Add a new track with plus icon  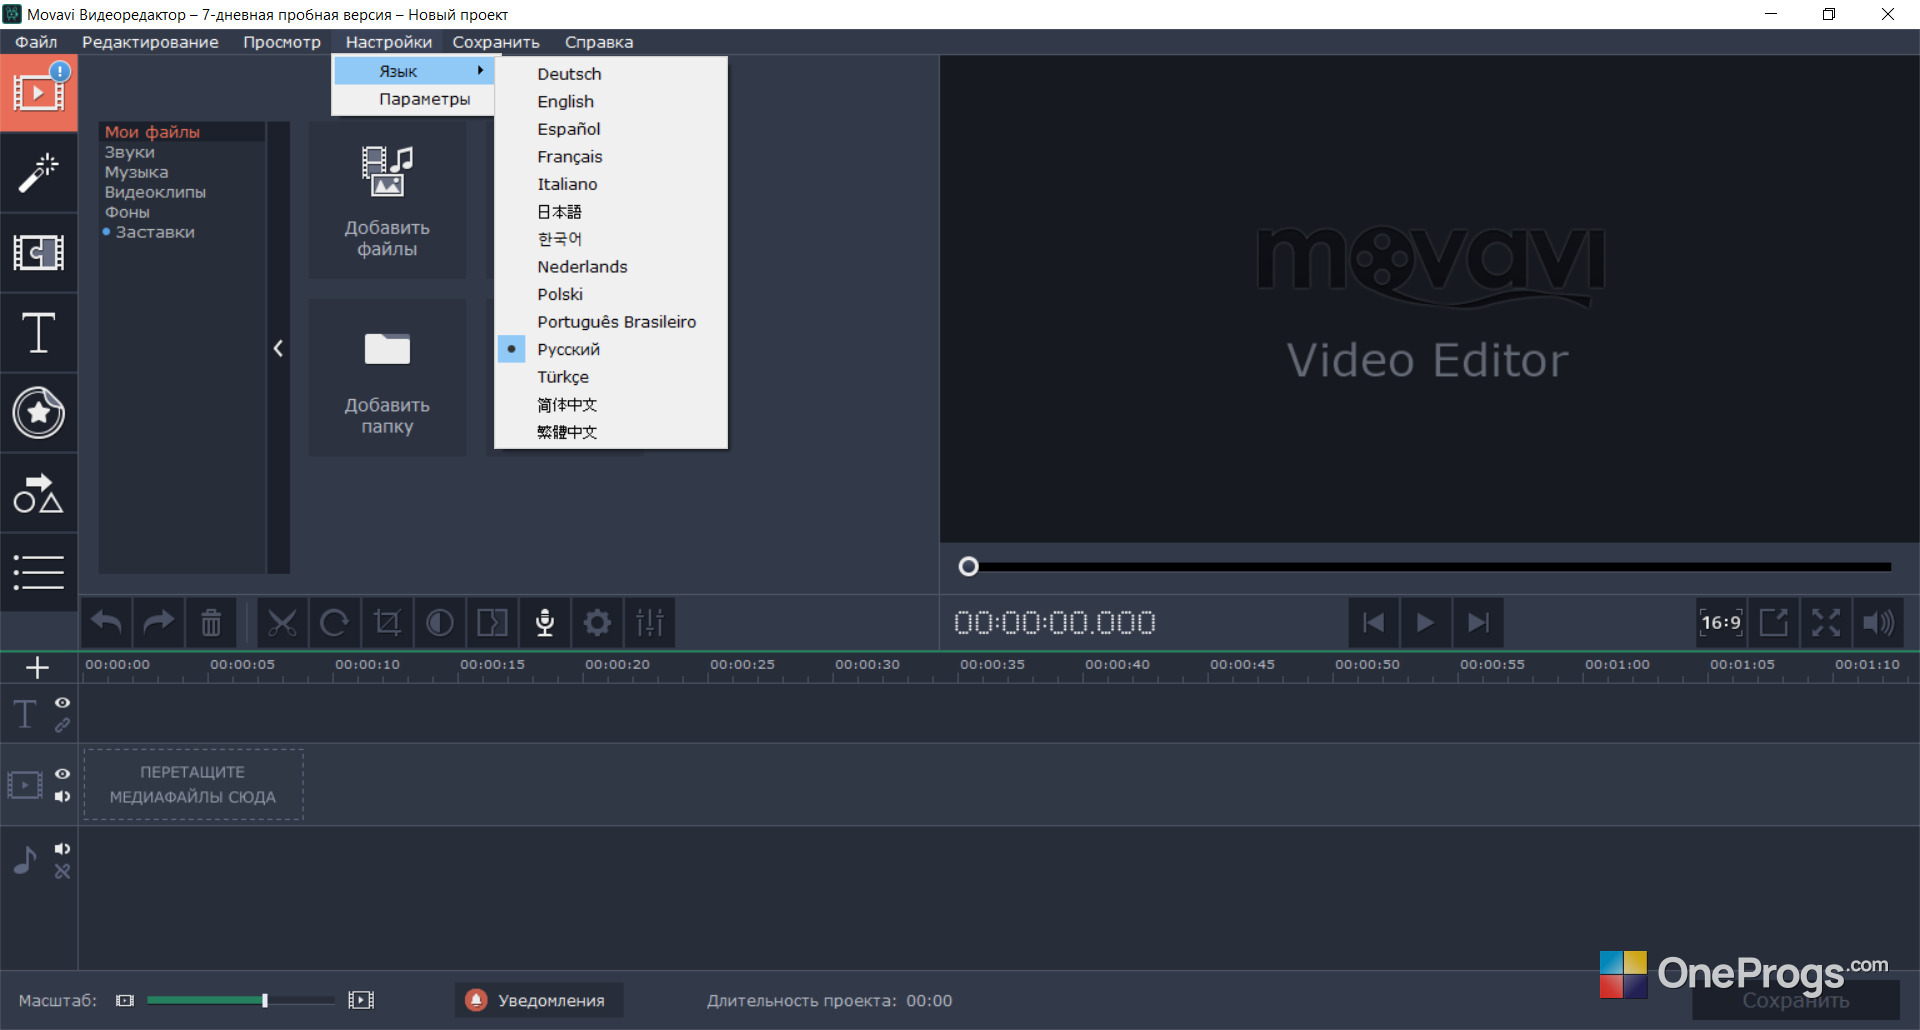click(38, 667)
